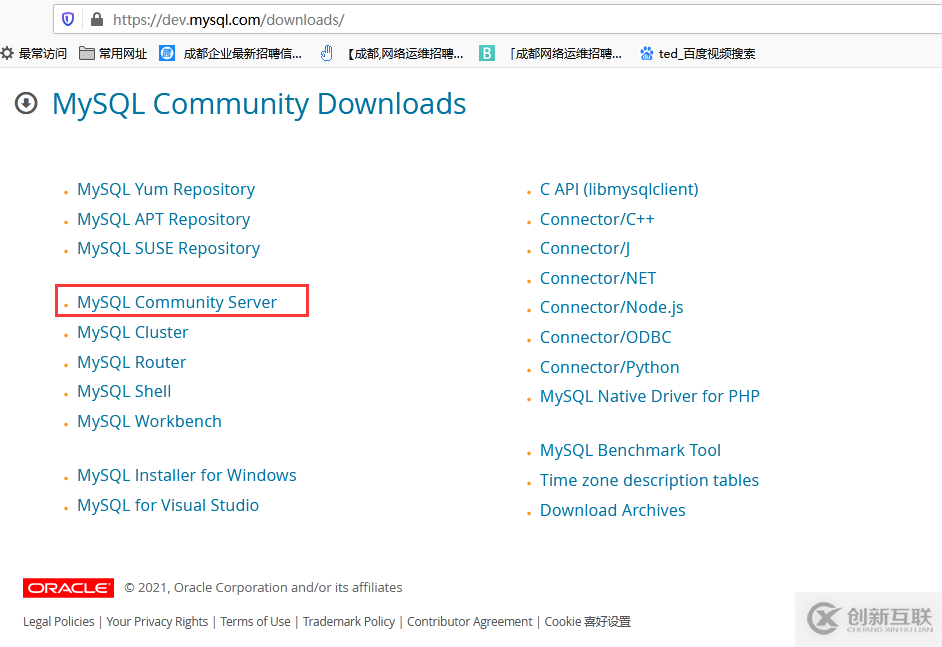Open MySQL Benchmark Tool link
This screenshot has width=942, height=647.
(630, 450)
